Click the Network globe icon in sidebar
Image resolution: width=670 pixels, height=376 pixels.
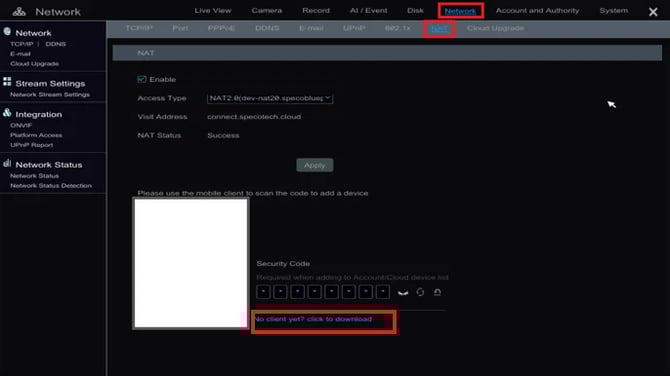(7, 31)
